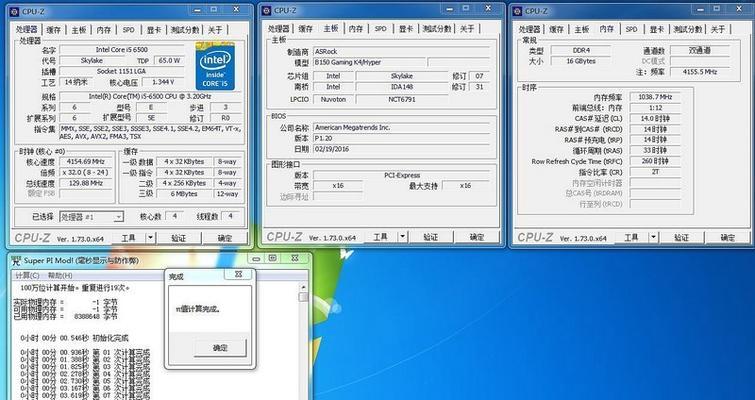
Task: Click the American Megatrends Inc. BIOS field
Action: (402, 128)
